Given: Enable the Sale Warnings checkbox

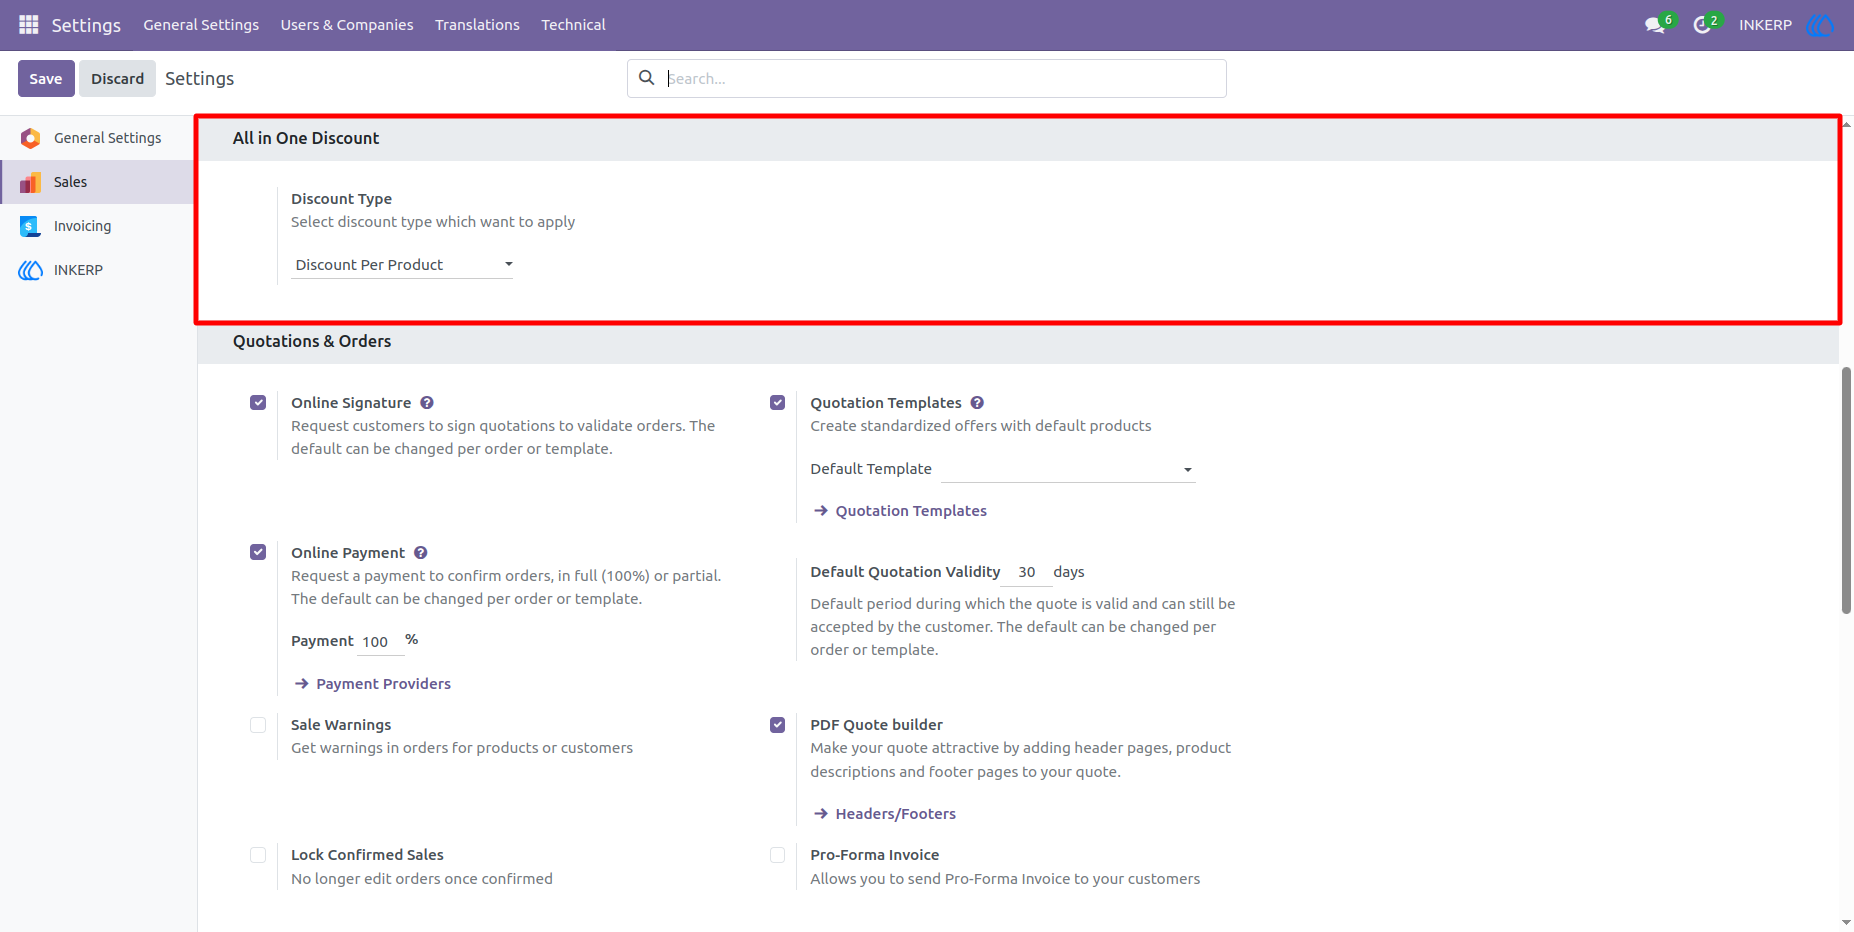Looking at the screenshot, I should click(x=258, y=725).
